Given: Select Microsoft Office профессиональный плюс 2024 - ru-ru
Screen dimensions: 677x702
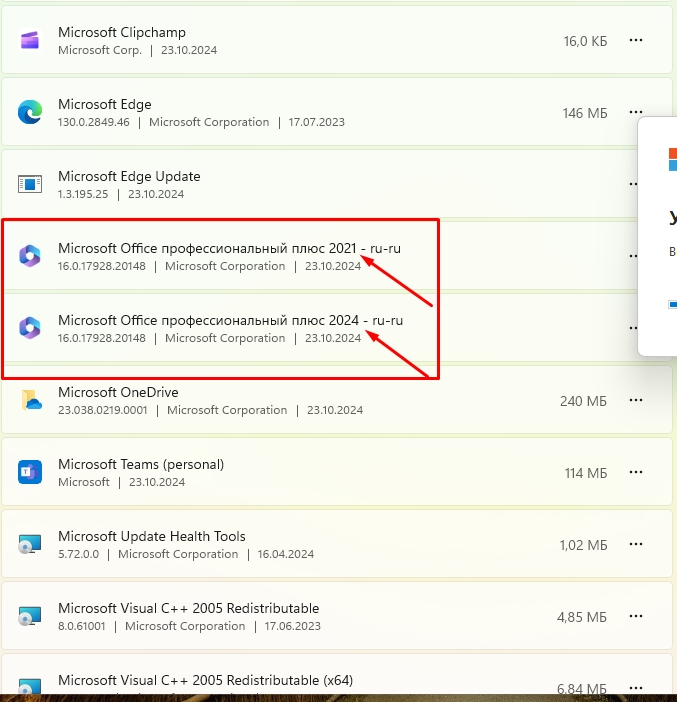Looking at the screenshot, I should [231, 320].
